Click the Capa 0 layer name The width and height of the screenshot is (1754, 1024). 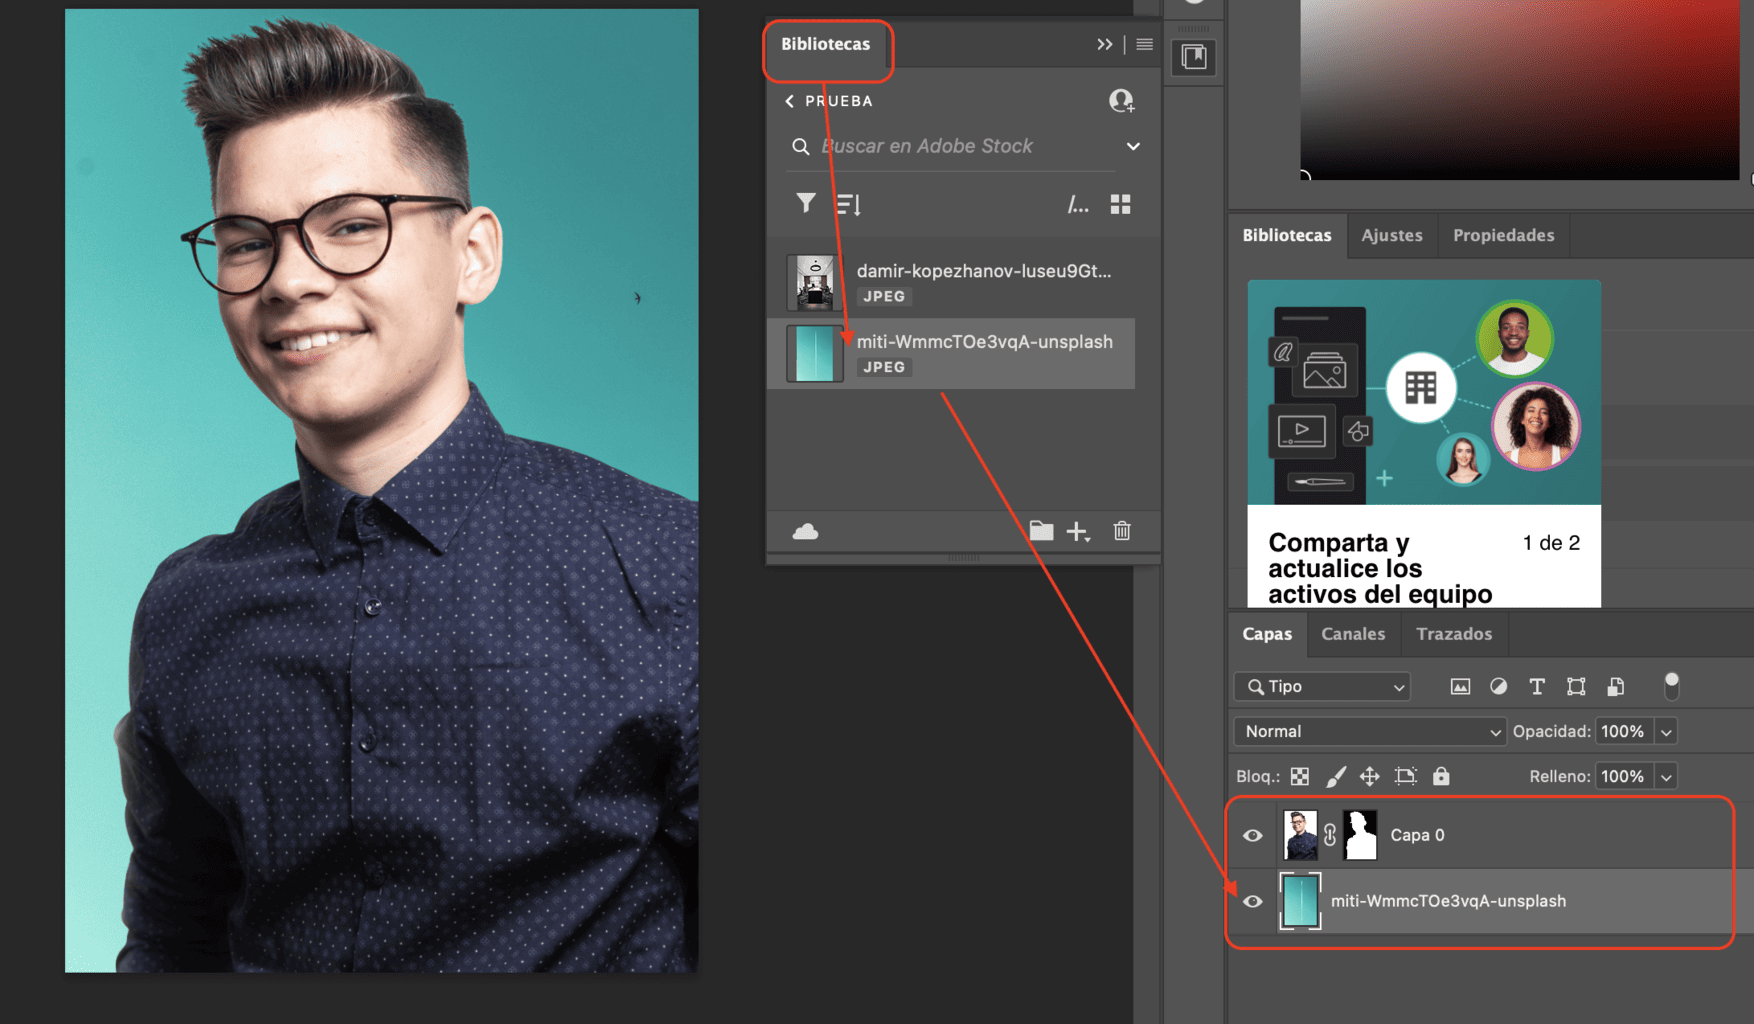[1417, 835]
